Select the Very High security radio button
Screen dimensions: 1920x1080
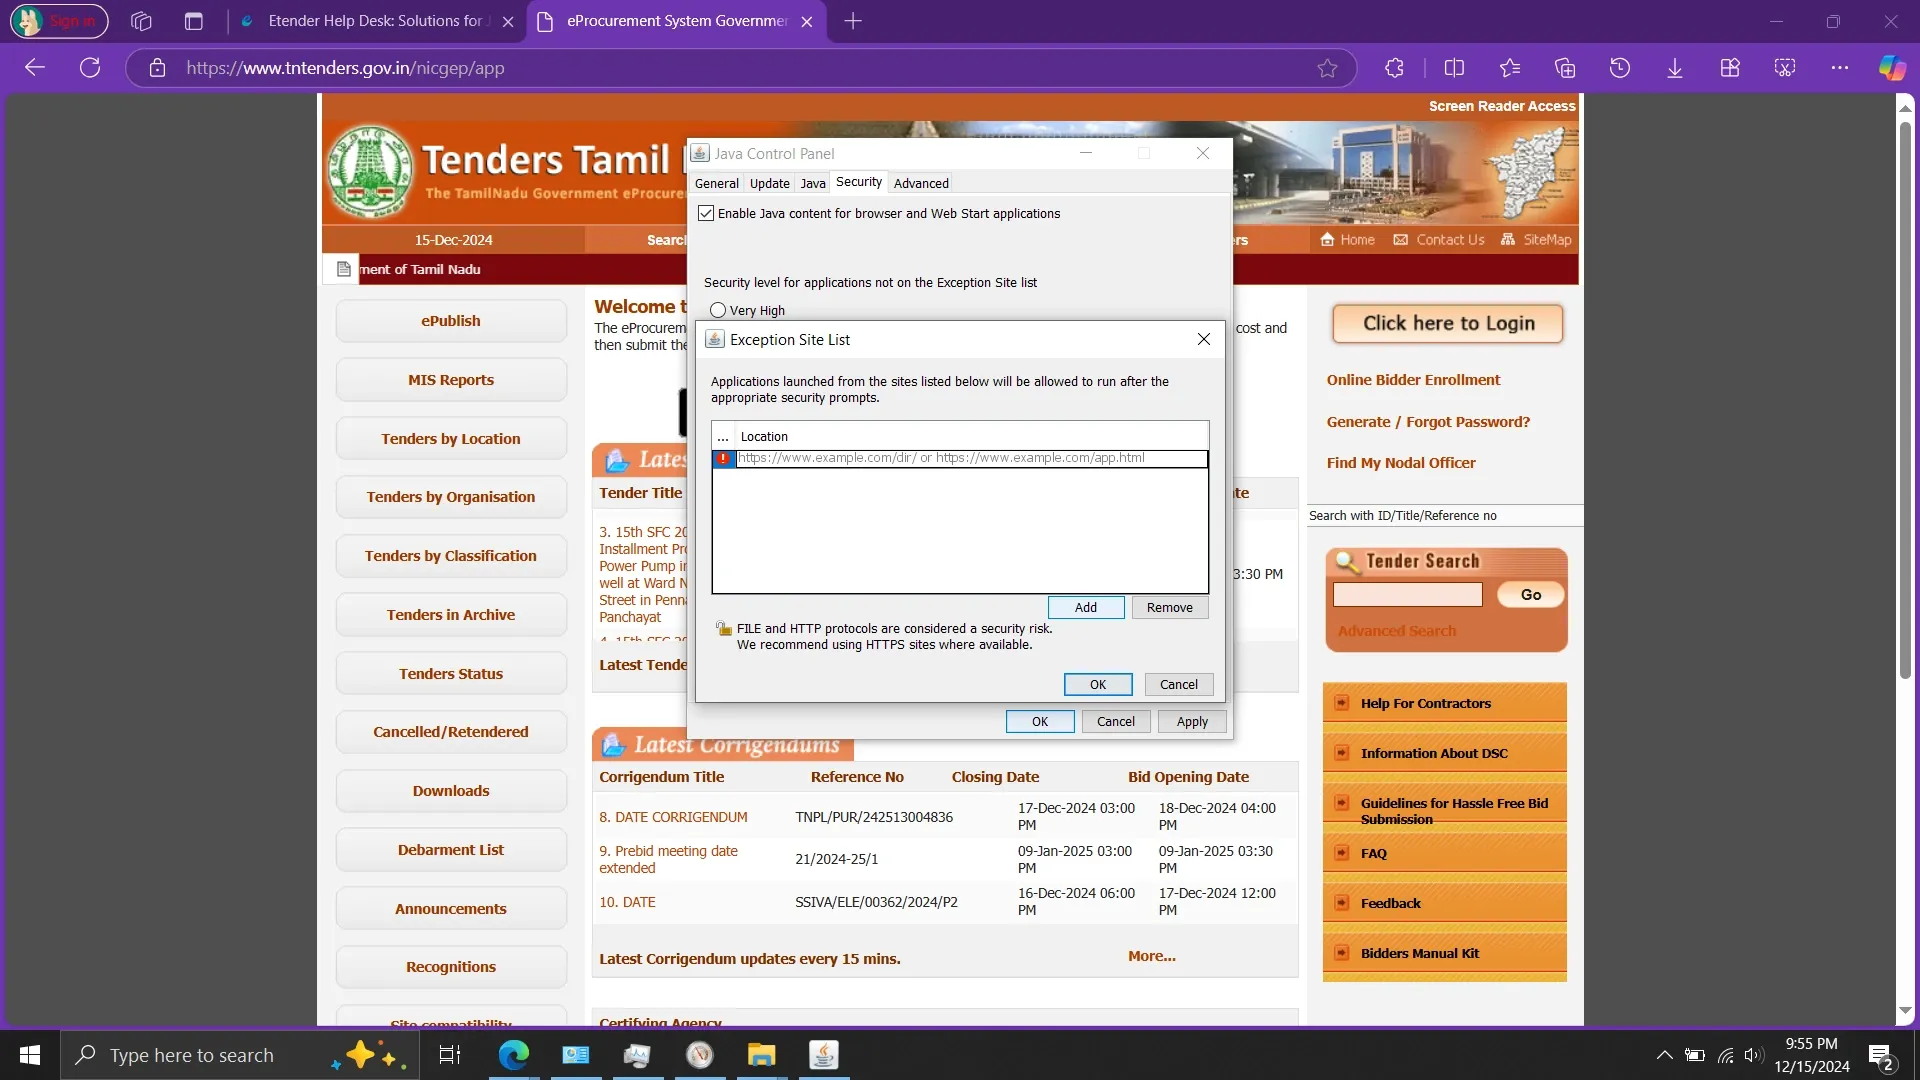(718, 311)
